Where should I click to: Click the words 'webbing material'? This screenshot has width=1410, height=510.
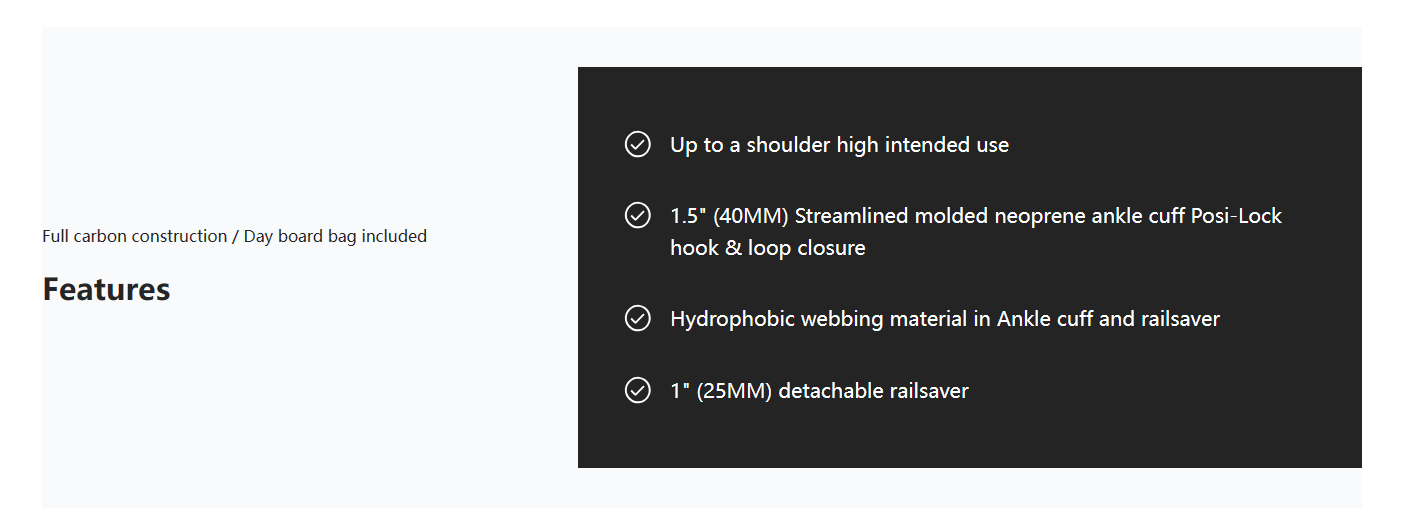click(x=868, y=319)
